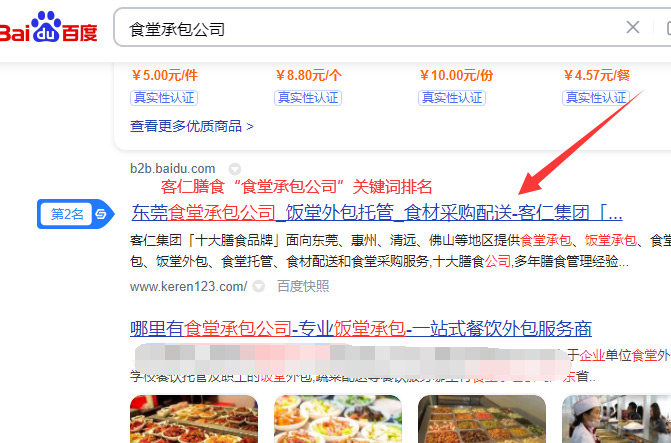Click the refresh icon on the ranking badge

tap(101, 214)
